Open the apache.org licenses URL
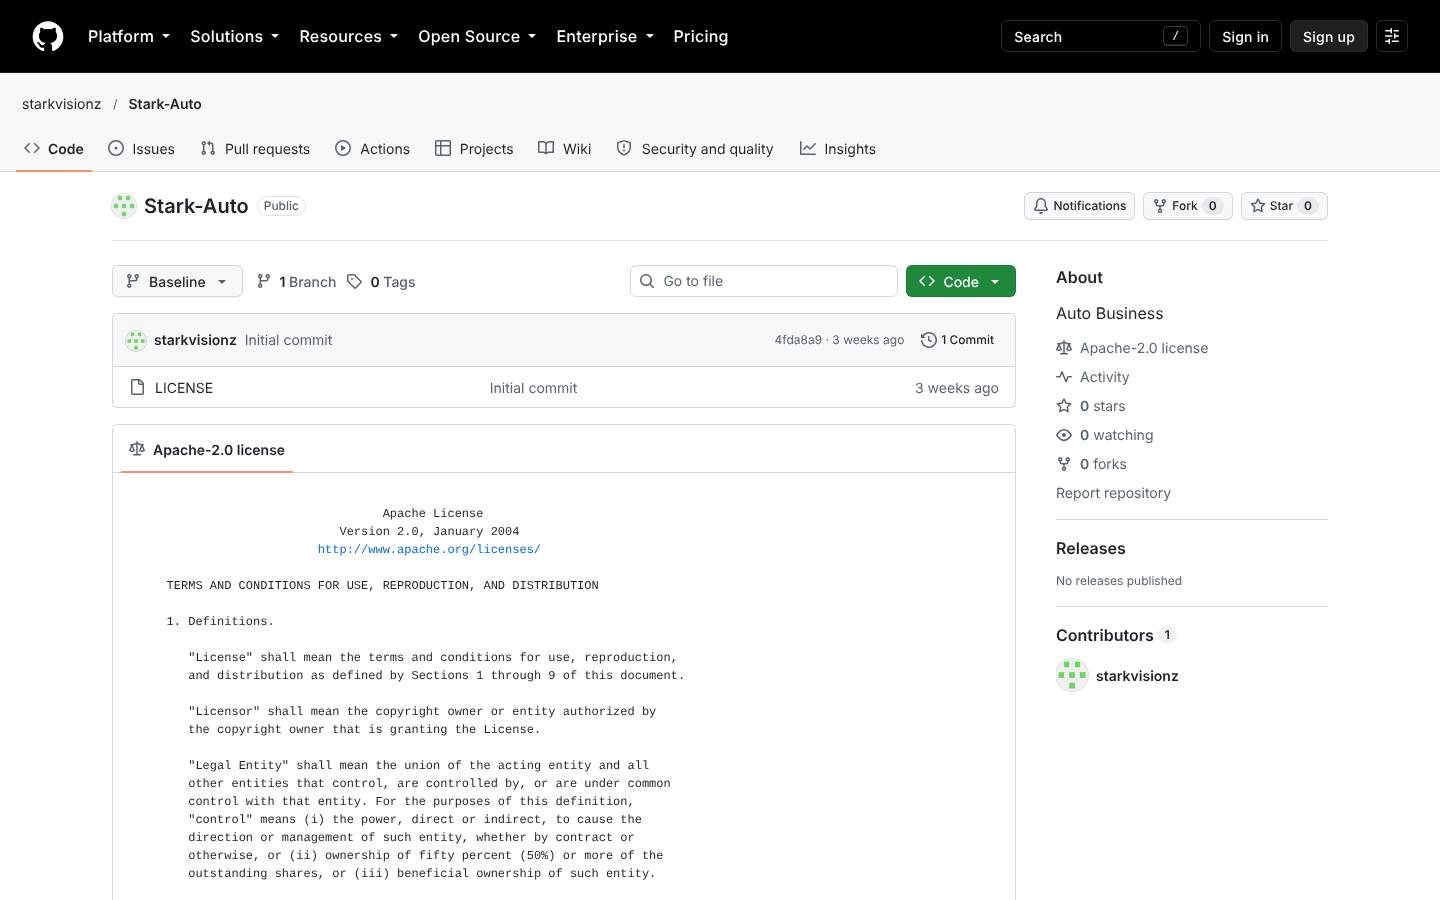This screenshot has height=900, width=1440. (429, 549)
